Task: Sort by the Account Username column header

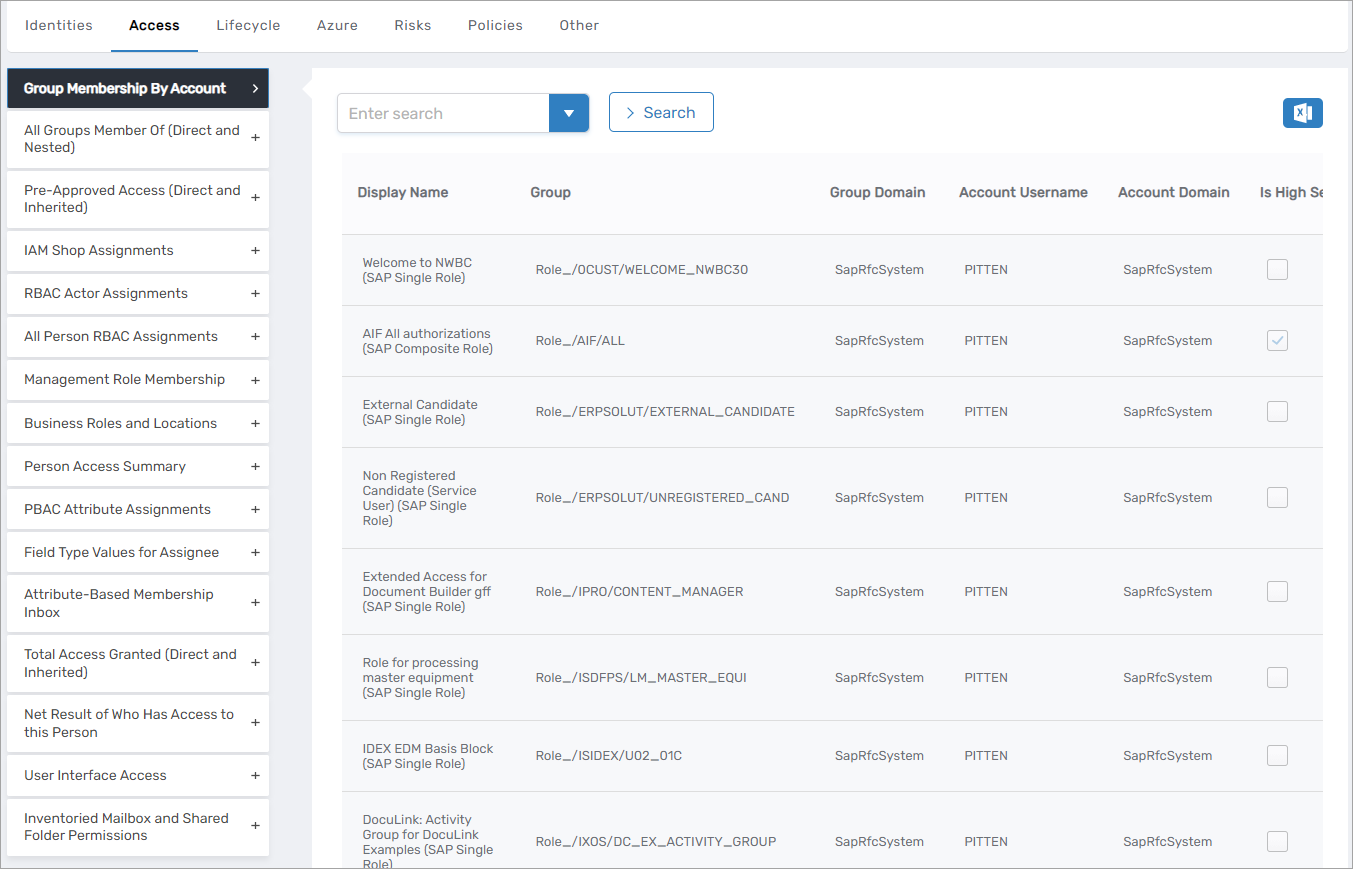Action: pyautogui.click(x=1022, y=192)
